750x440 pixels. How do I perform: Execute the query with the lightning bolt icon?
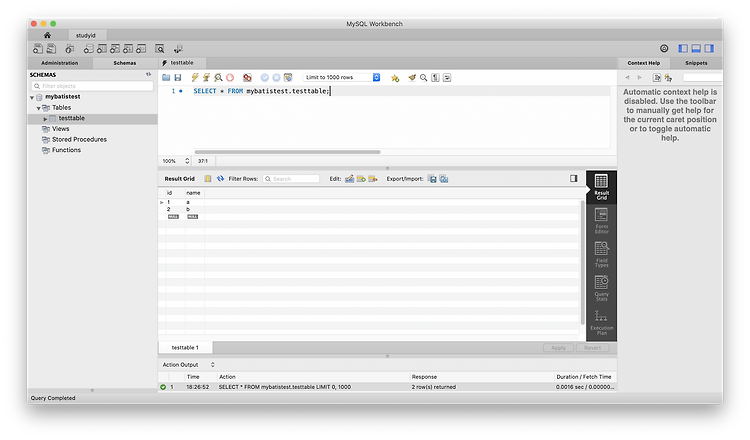click(195, 77)
